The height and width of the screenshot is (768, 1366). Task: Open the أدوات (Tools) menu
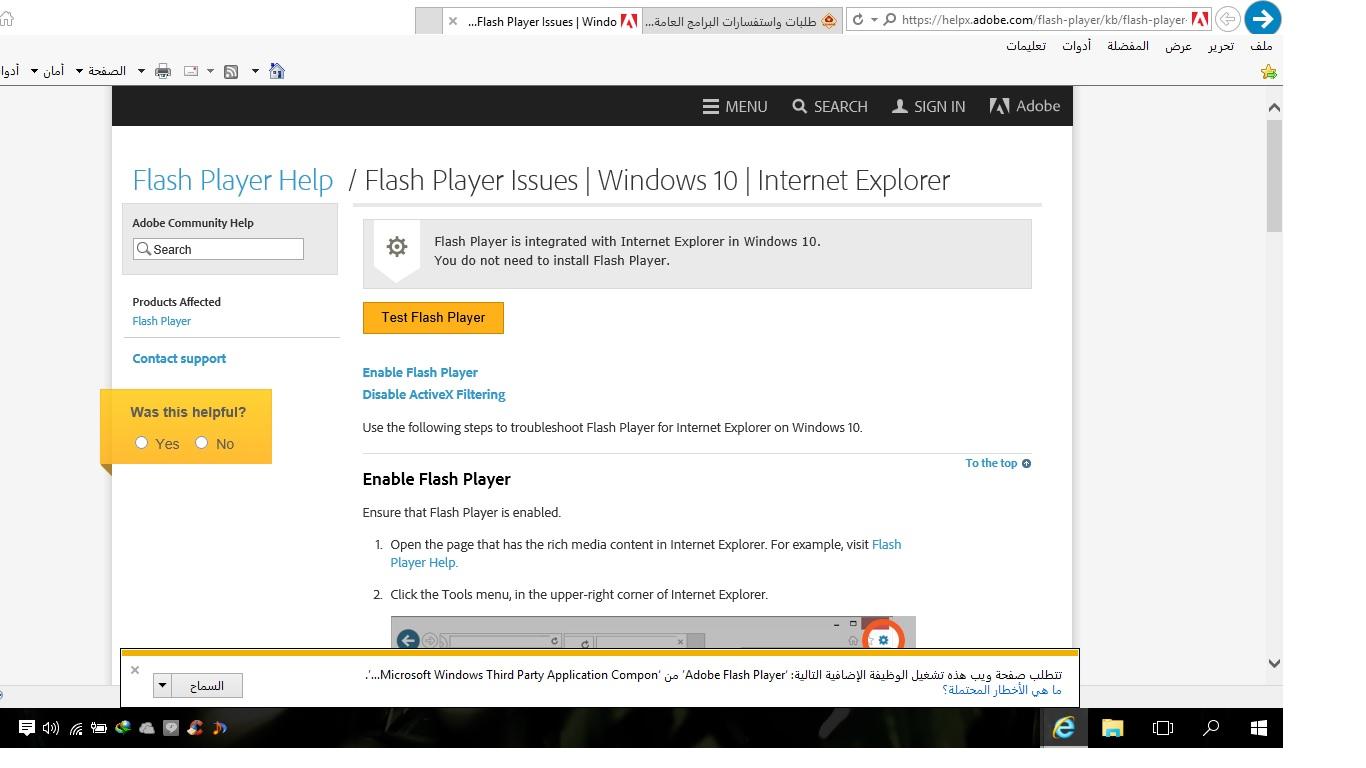point(1076,46)
